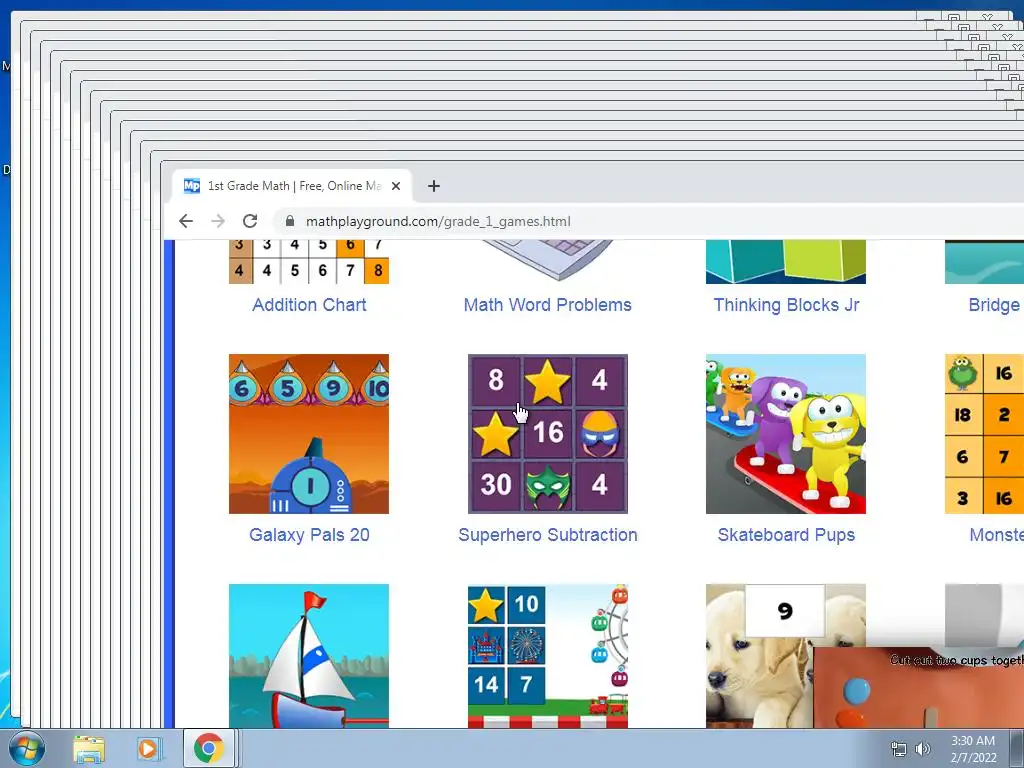Viewport: 1024px width, 768px height.
Task: Open the Superhero Subtraction link
Action: point(547,535)
